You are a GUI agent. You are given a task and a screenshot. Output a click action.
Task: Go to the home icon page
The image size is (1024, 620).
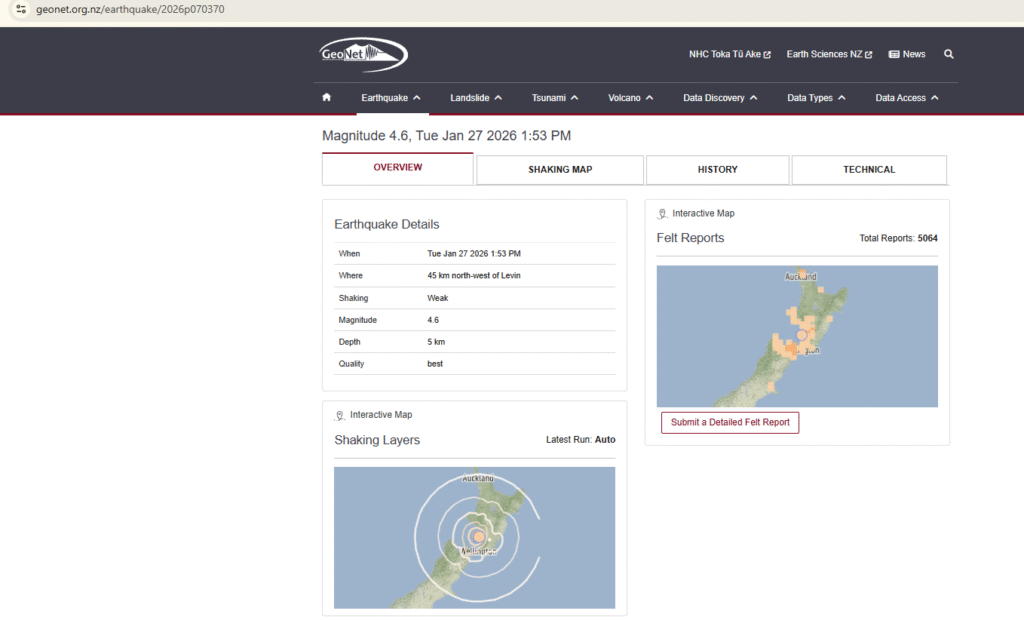tap(326, 98)
